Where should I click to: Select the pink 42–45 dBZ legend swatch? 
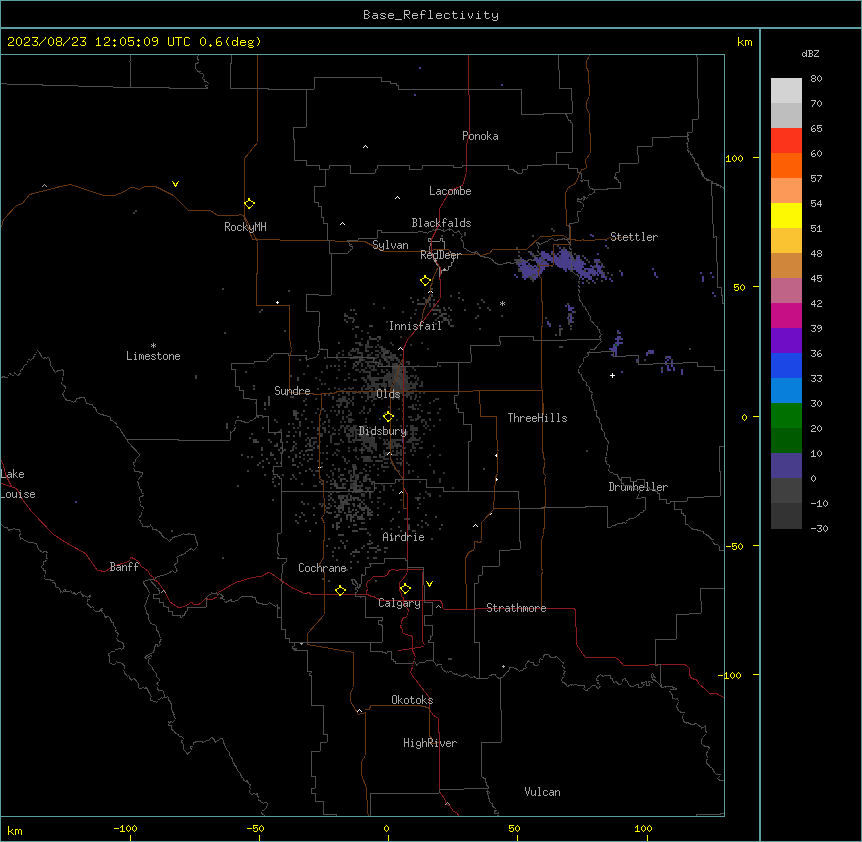pos(786,291)
